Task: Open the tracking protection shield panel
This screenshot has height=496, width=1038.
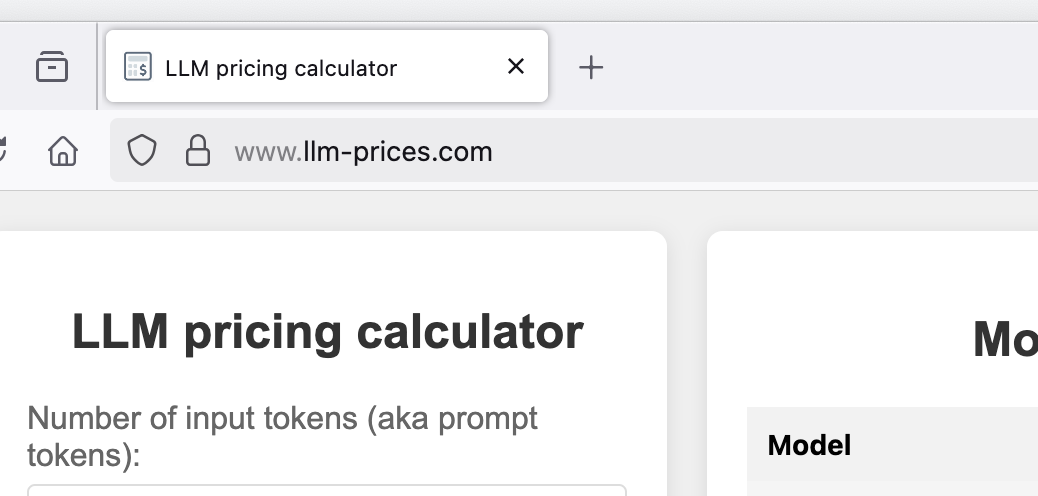Action: (x=142, y=150)
